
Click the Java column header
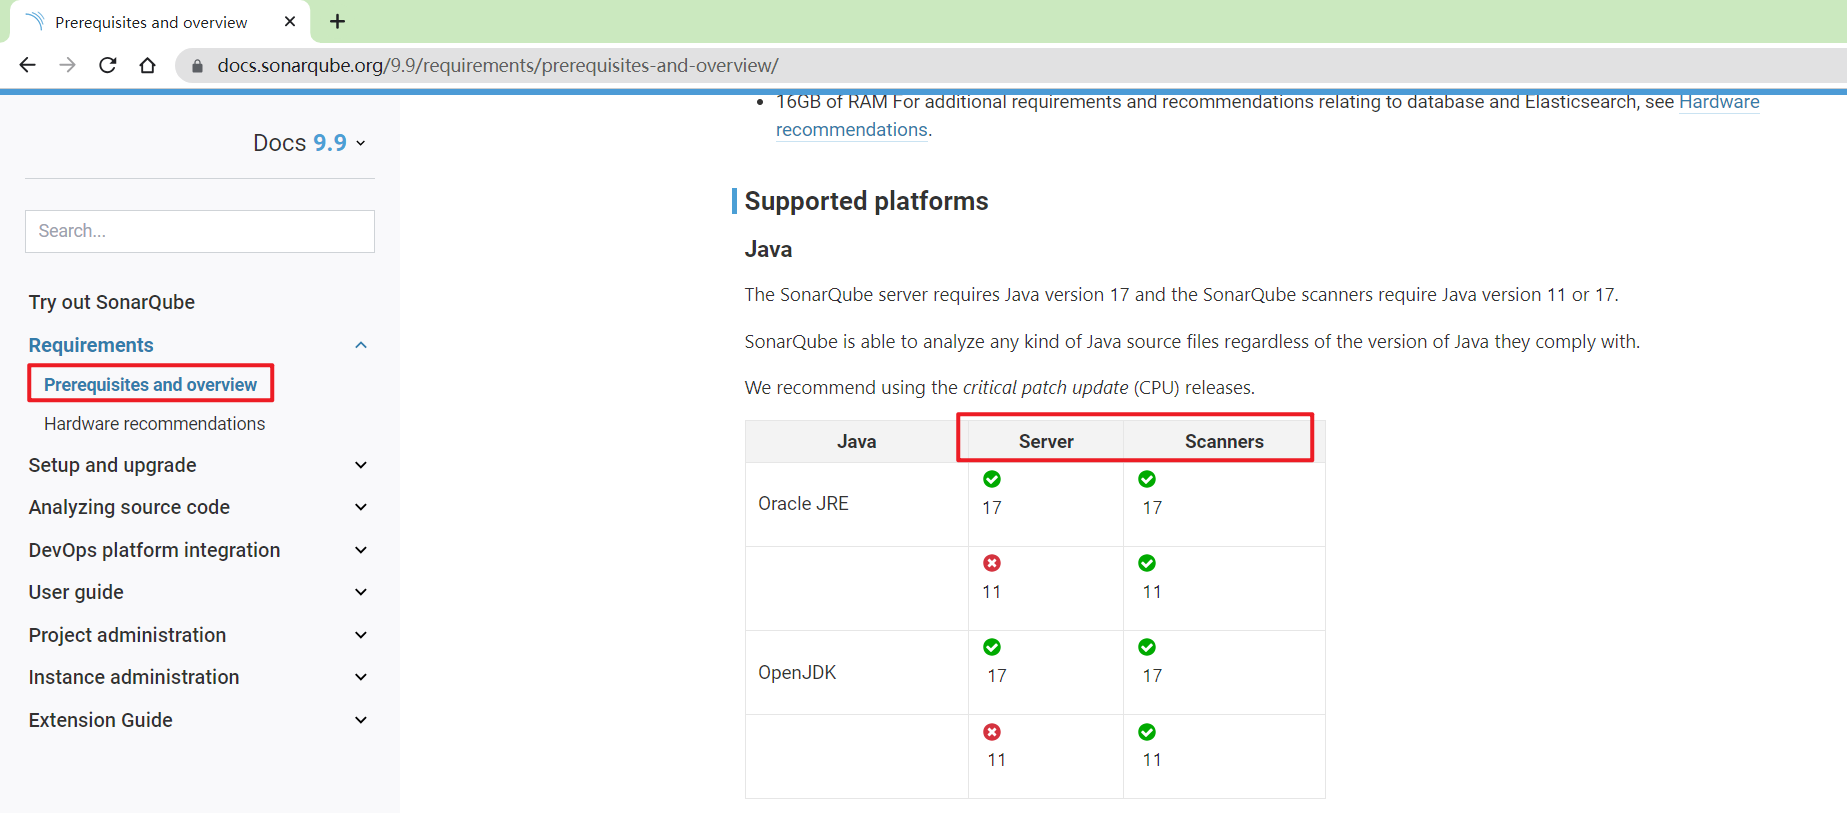click(856, 442)
